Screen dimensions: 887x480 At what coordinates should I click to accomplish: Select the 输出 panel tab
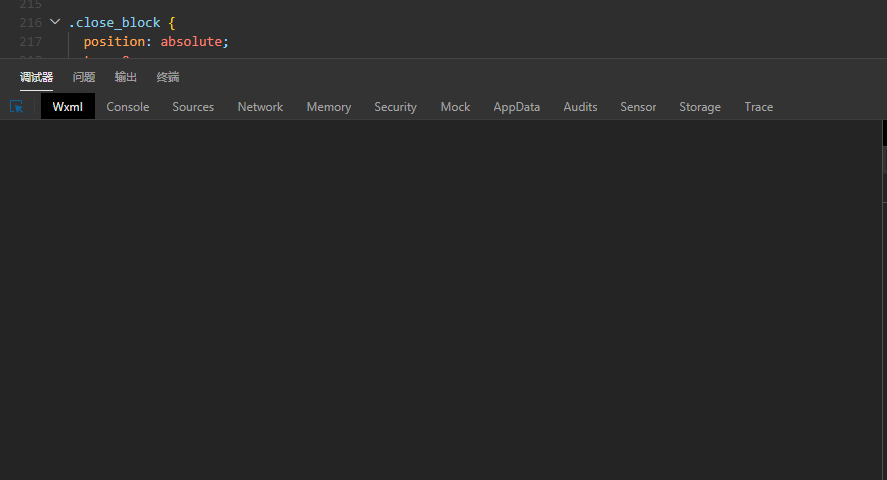point(126,77)
